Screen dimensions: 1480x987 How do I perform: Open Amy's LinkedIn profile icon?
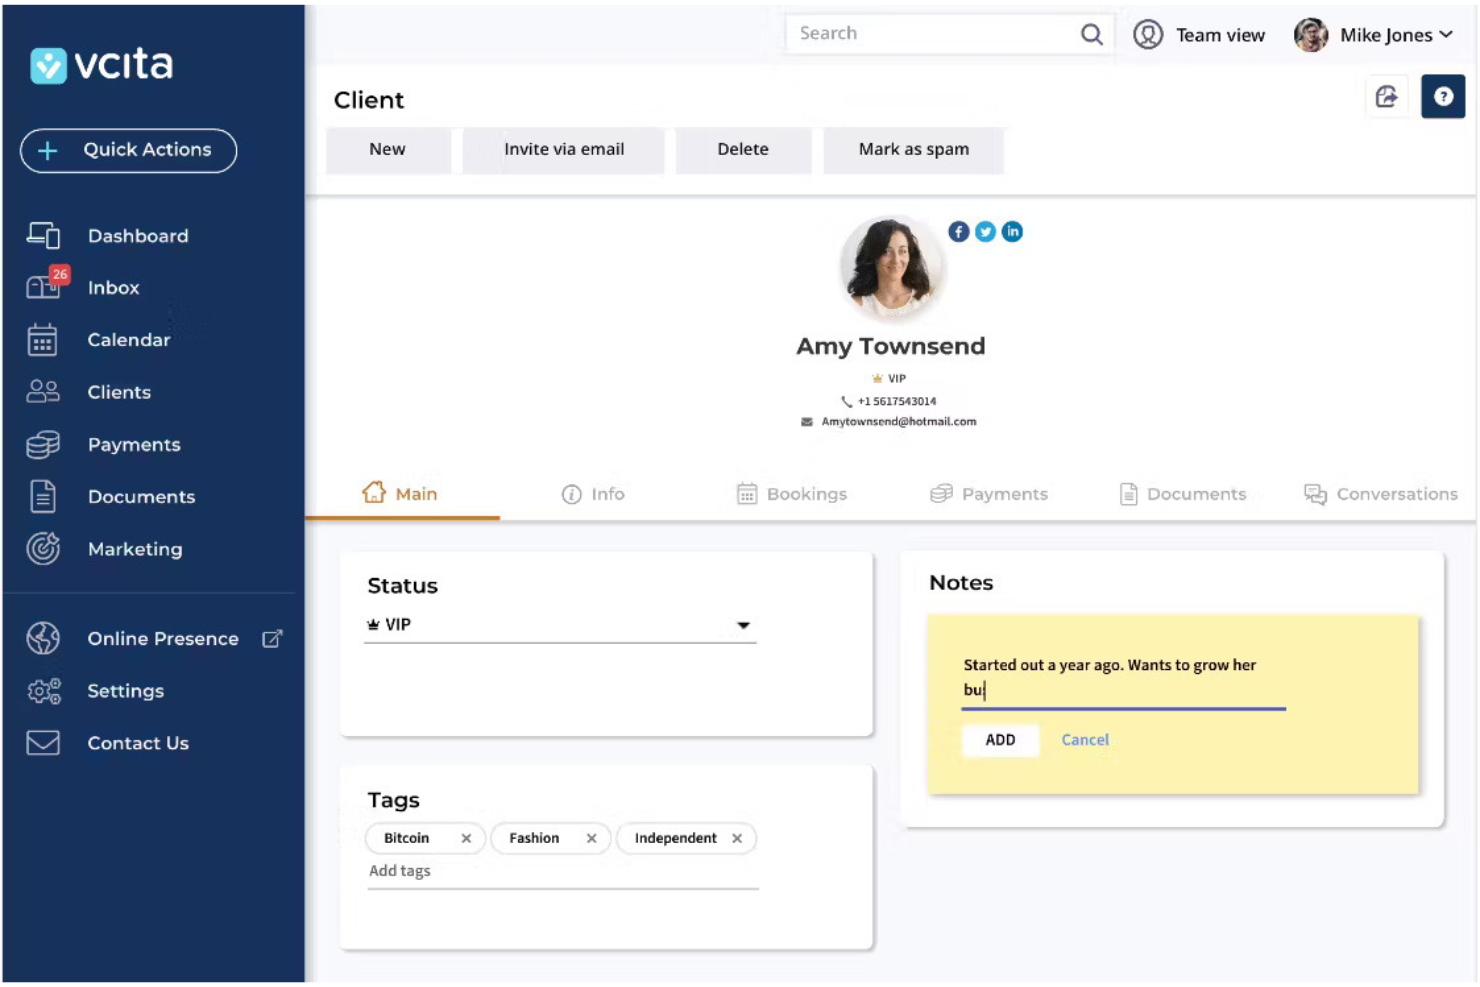coord(1012,231)
